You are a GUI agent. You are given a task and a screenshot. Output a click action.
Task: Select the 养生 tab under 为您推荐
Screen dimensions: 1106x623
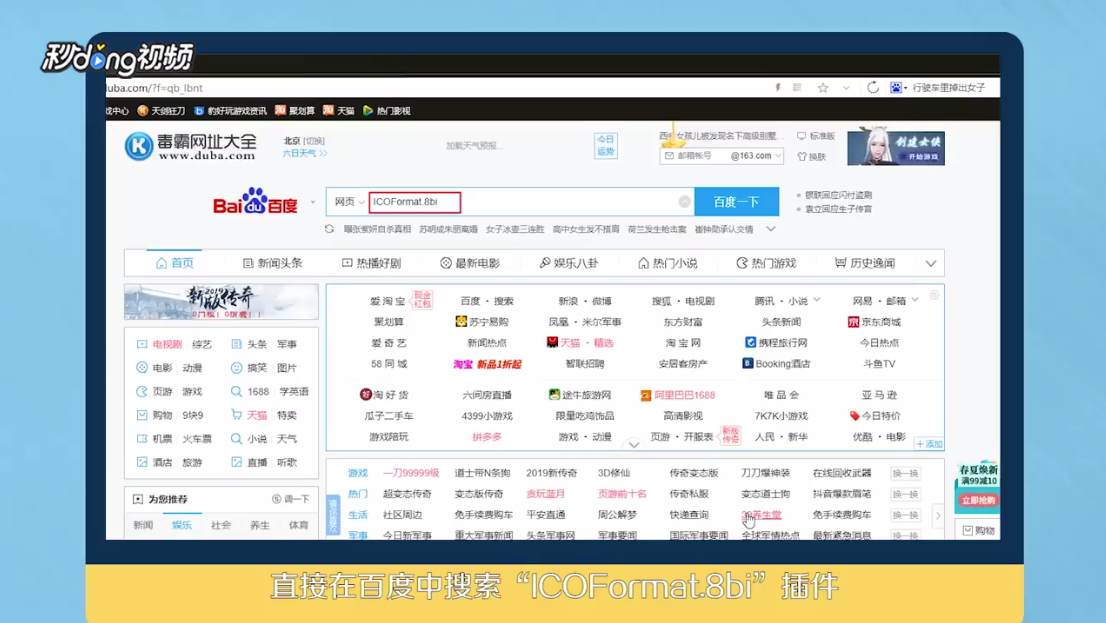click(260, 525)
